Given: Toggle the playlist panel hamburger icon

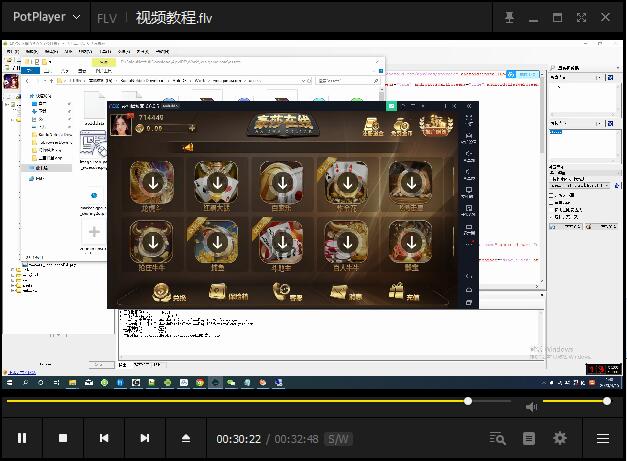Looking at the screenshot, I should pos(603,439).
